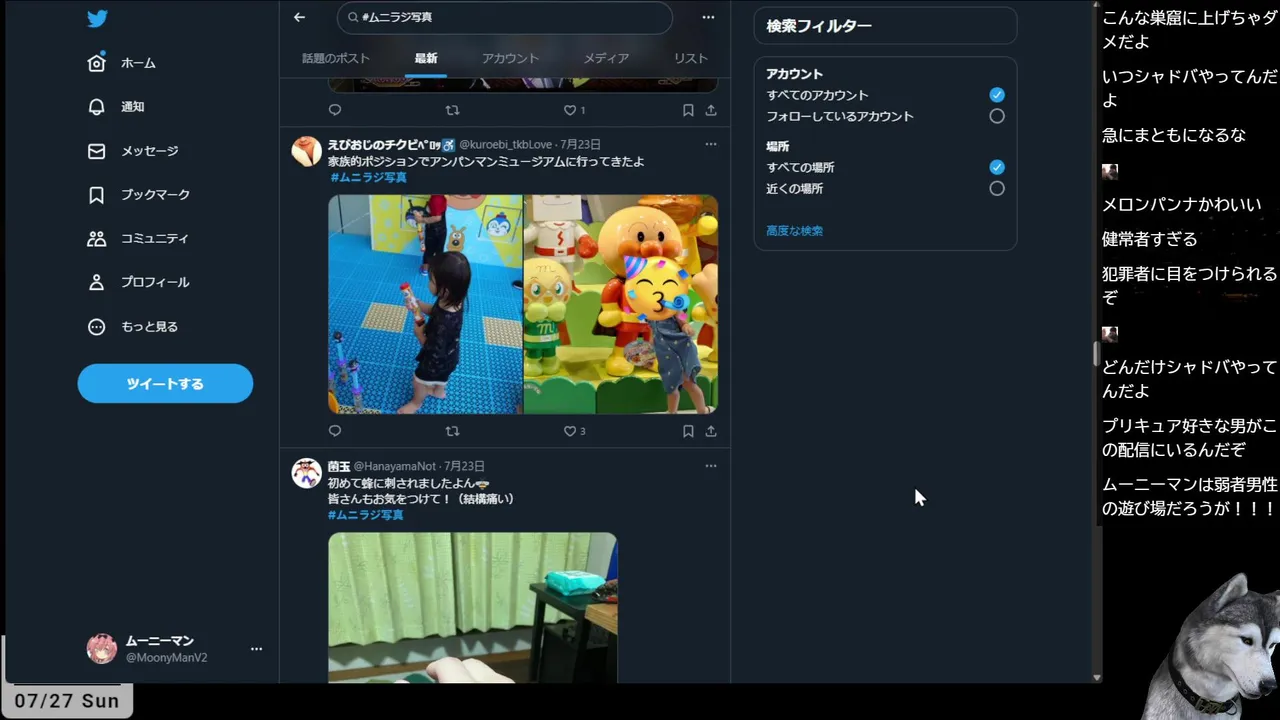Reply to the topmost partial post

point(335,110)
